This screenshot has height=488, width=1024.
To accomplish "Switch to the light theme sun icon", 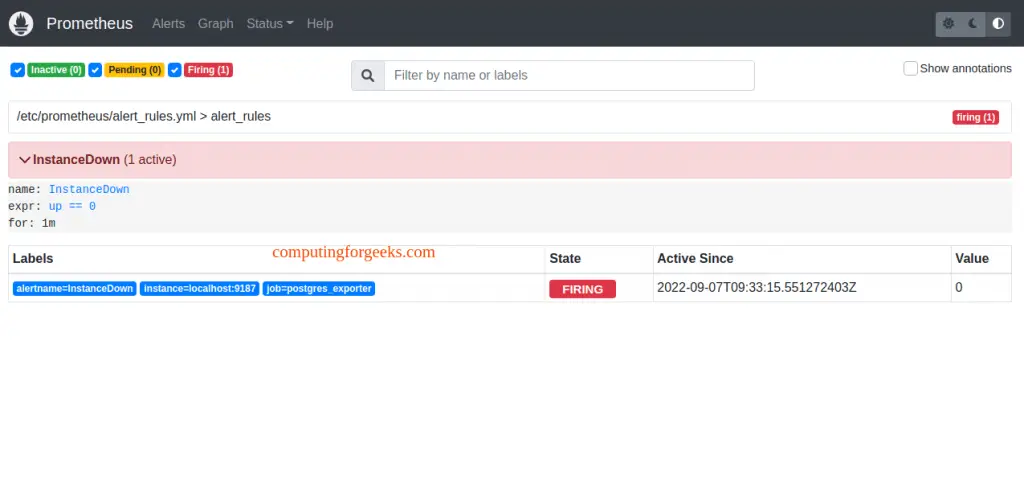I will pyautogui.click(x=948, y=24).
